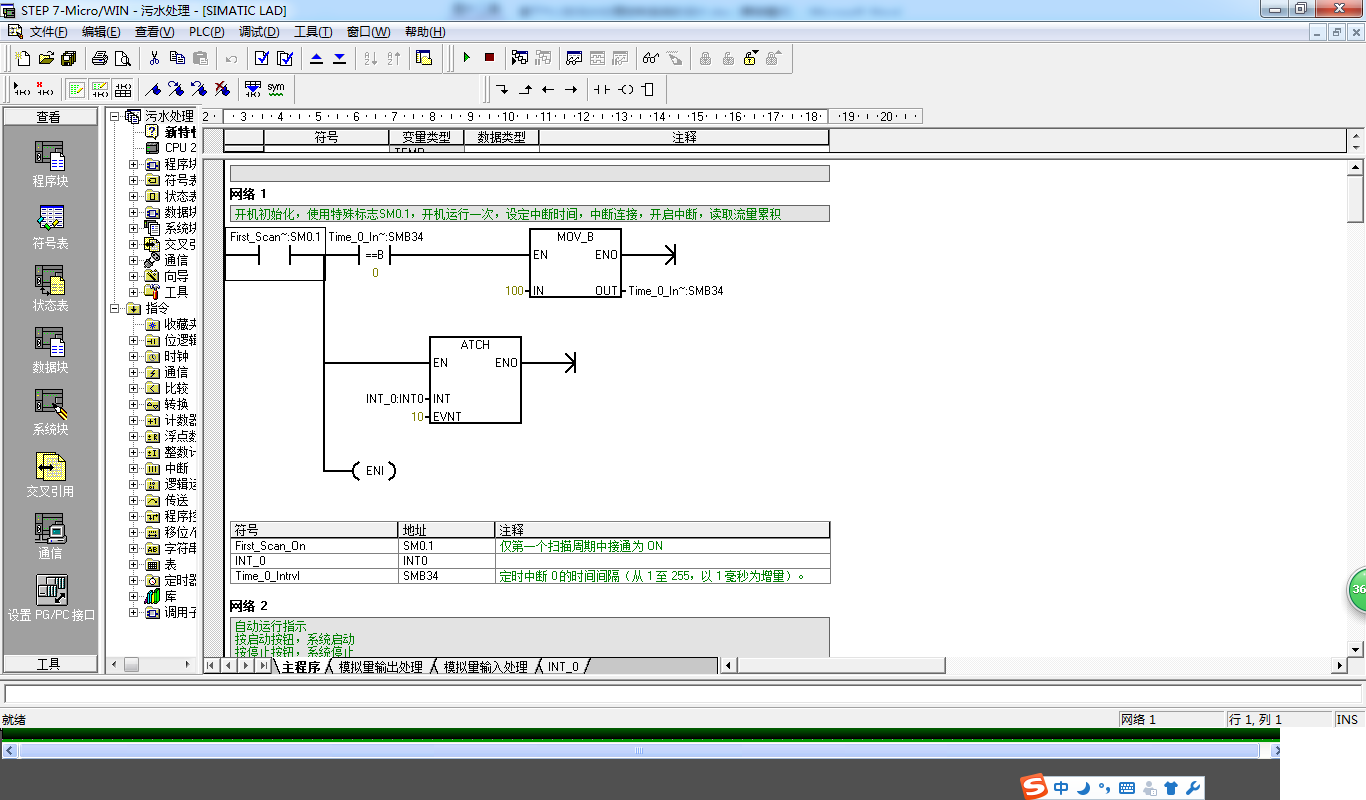Download the program to PLC with down arrow

pos(339,58)
